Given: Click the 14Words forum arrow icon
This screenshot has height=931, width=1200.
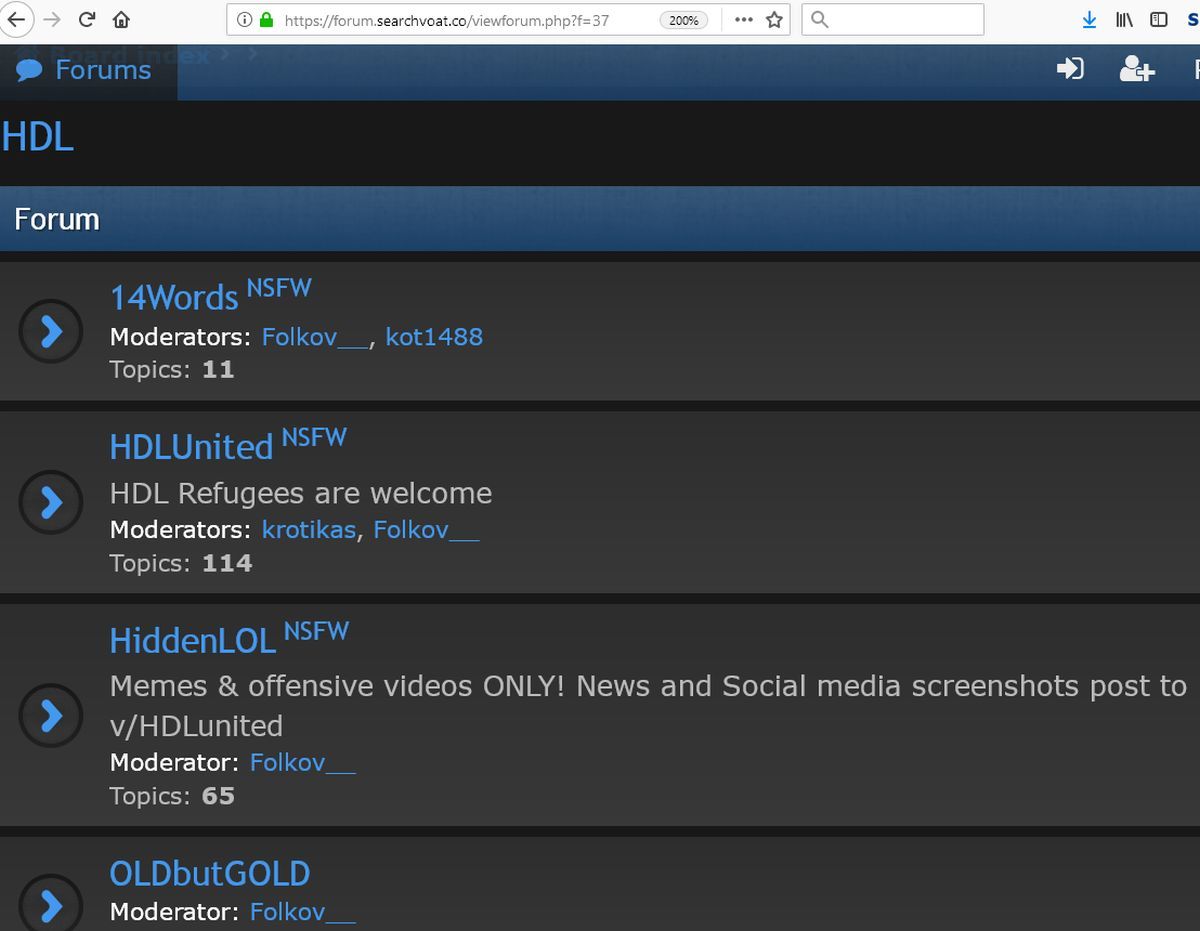Looking at the screenshot, I should [x=51, y=331].
